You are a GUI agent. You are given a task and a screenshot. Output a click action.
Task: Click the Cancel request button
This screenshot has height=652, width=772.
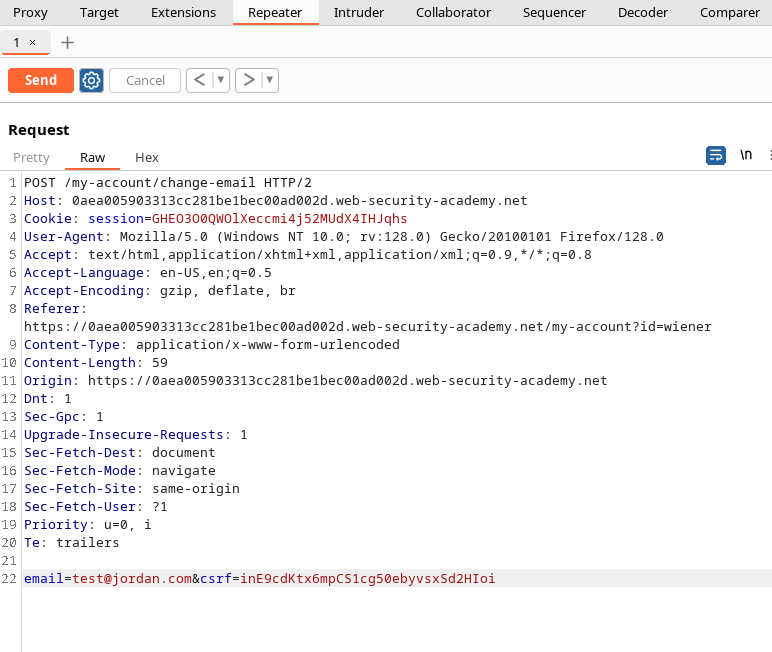coord(145,80)
